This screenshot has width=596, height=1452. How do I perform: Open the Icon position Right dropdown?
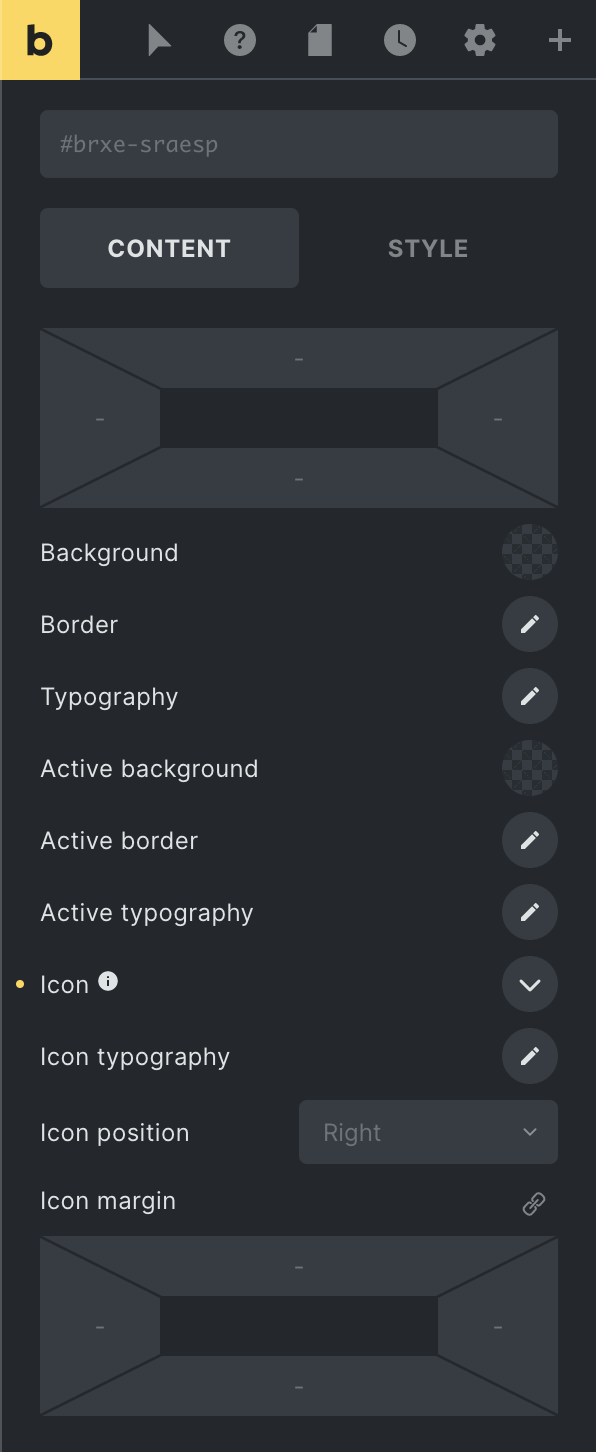coord(428,1132)
